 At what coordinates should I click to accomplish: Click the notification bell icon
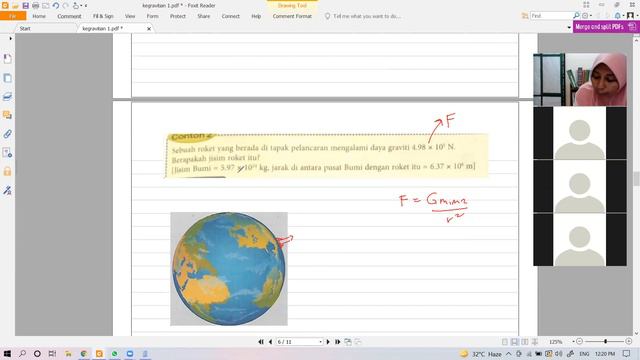click(618, 16)
